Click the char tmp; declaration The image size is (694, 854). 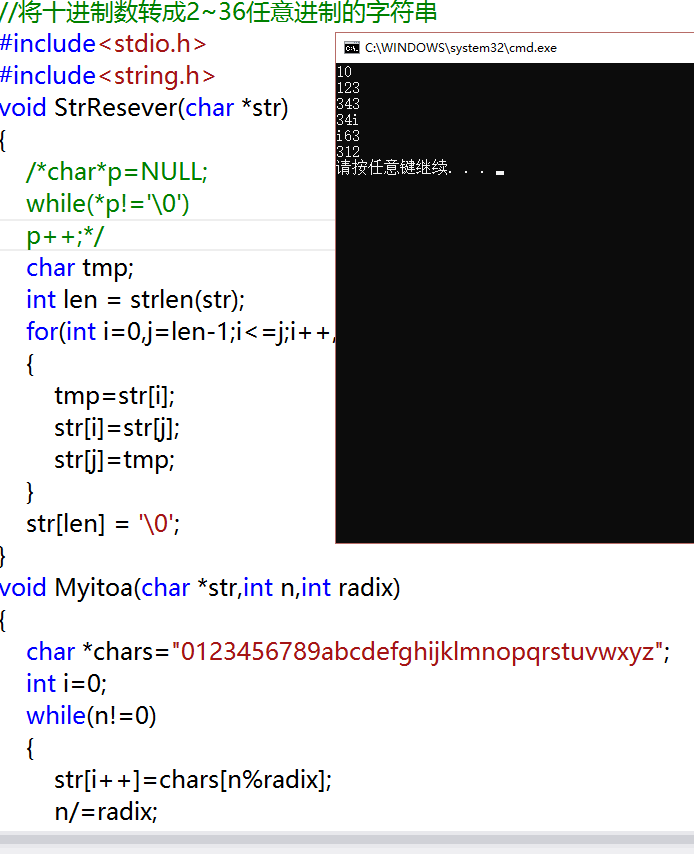click(80, 268)
